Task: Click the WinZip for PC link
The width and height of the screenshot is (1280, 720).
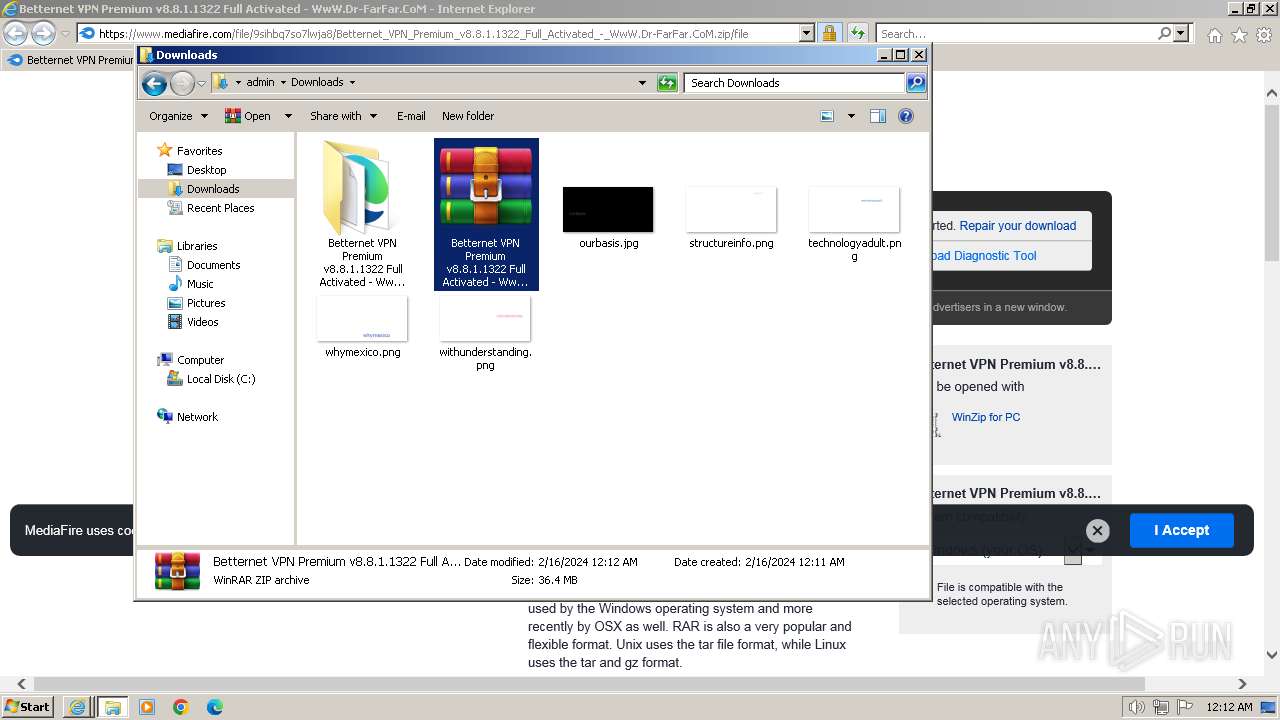Action: pos(986,417)
